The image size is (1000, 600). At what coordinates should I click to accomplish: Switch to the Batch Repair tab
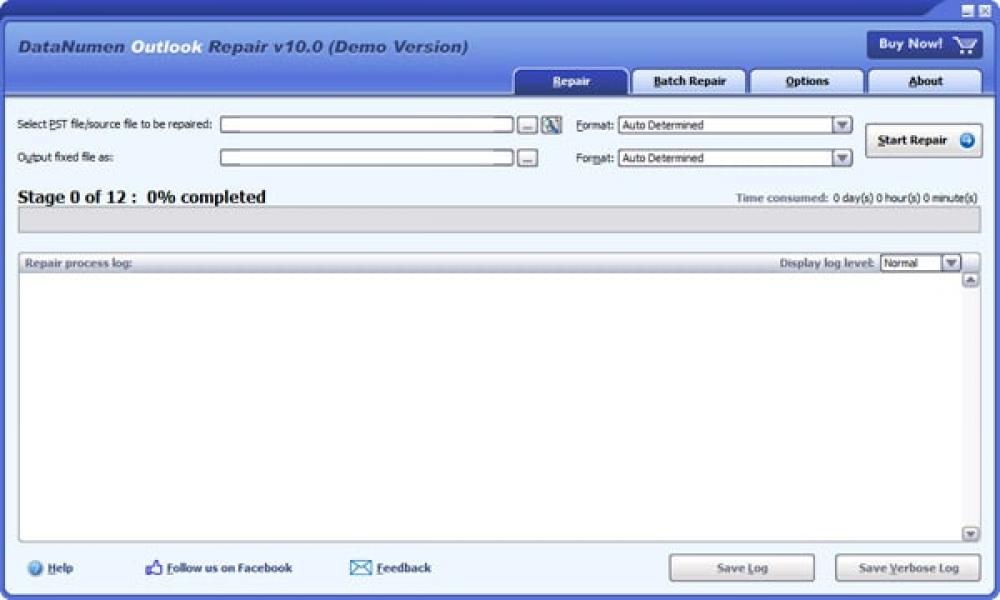pyautogui.click(x=688, y=81)
